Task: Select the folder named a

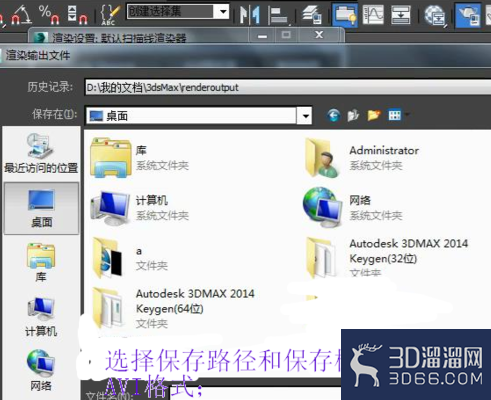Action: [129, 258]
